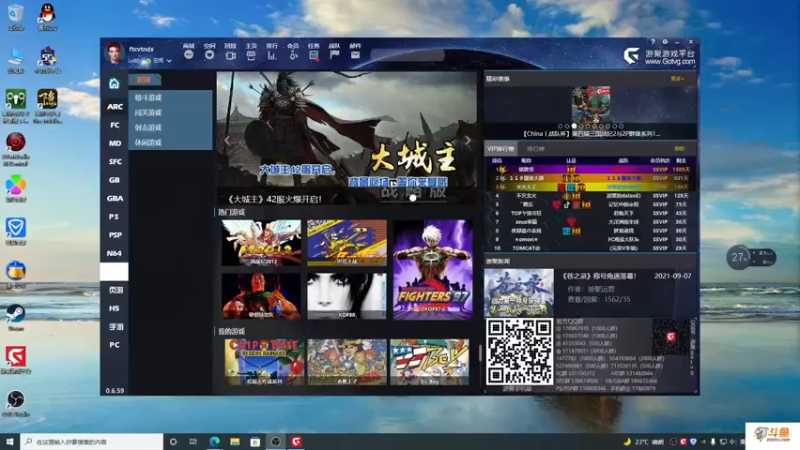Open the 排行 ranking chart icon
Screen dimensions: 800x450
[272, 55]
